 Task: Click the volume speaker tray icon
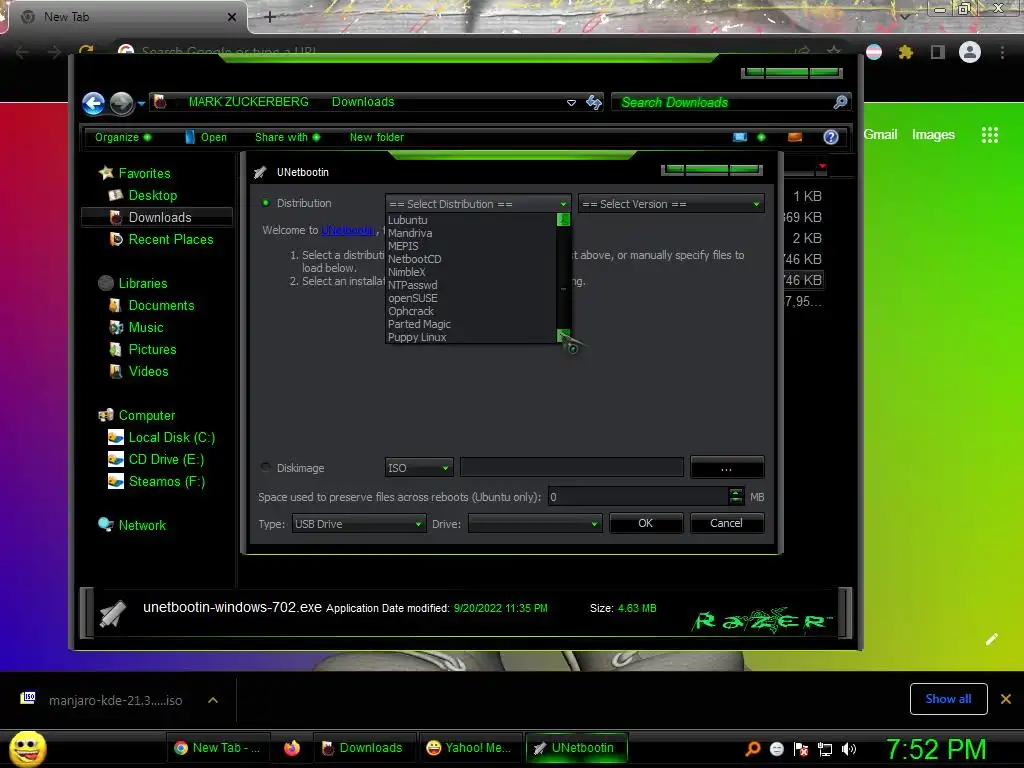tap(849, 749)
